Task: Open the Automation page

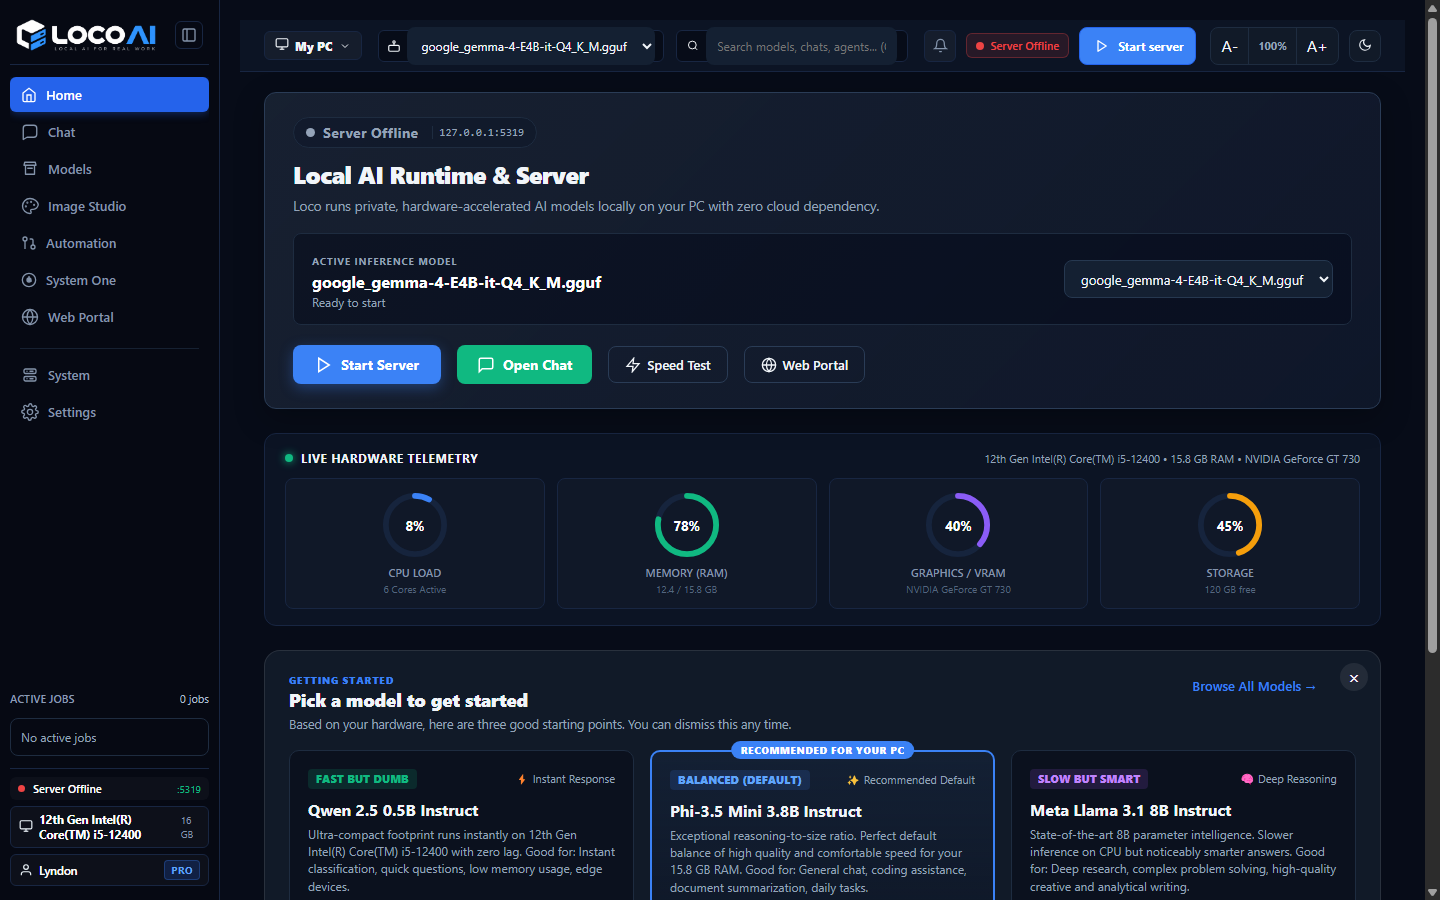Action: pyautogui.click(x=109, y=243)
